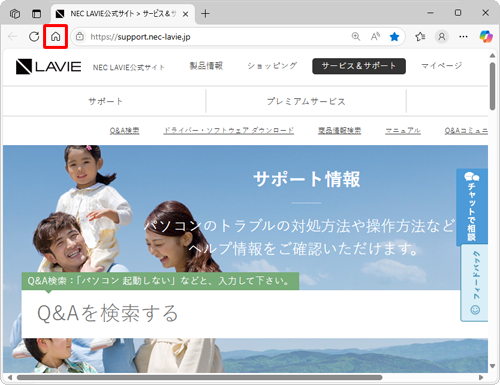The height and width of the screenshot is (385, 500).
Task: Click the サポート情報 heading text
Action: click(307, 179)
